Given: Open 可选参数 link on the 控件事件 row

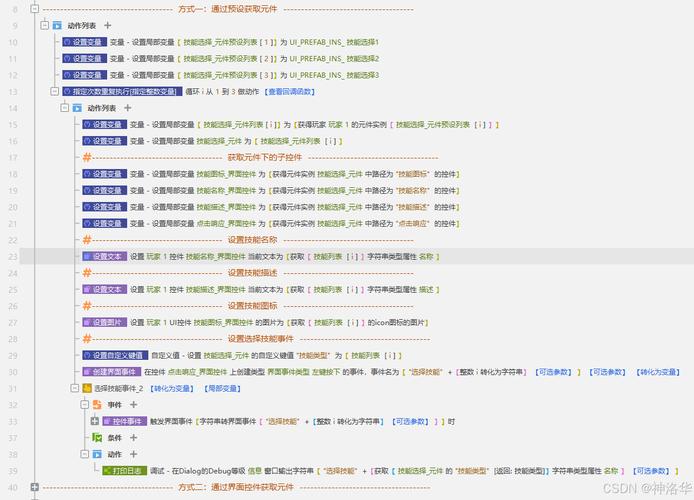Looking at the screenshot, I should point(411,421).
